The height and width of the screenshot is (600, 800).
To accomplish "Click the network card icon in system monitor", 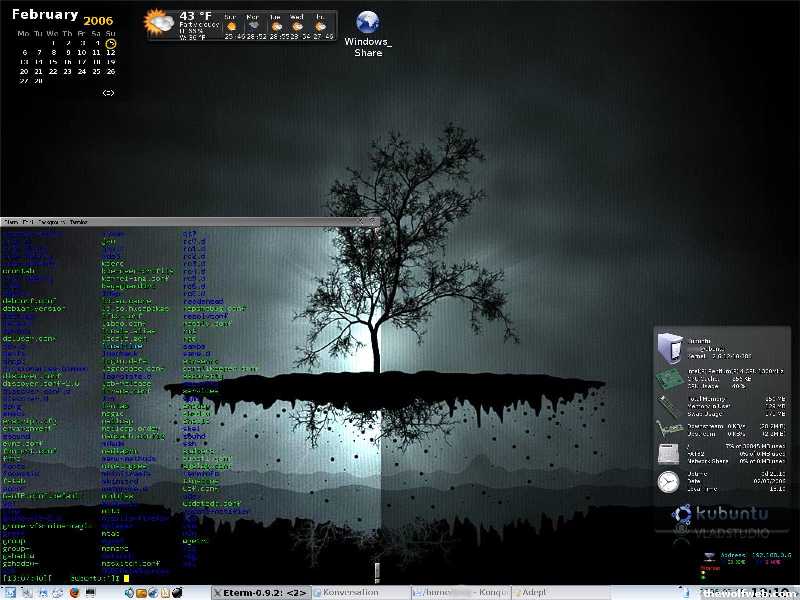I will click(667, 431).
